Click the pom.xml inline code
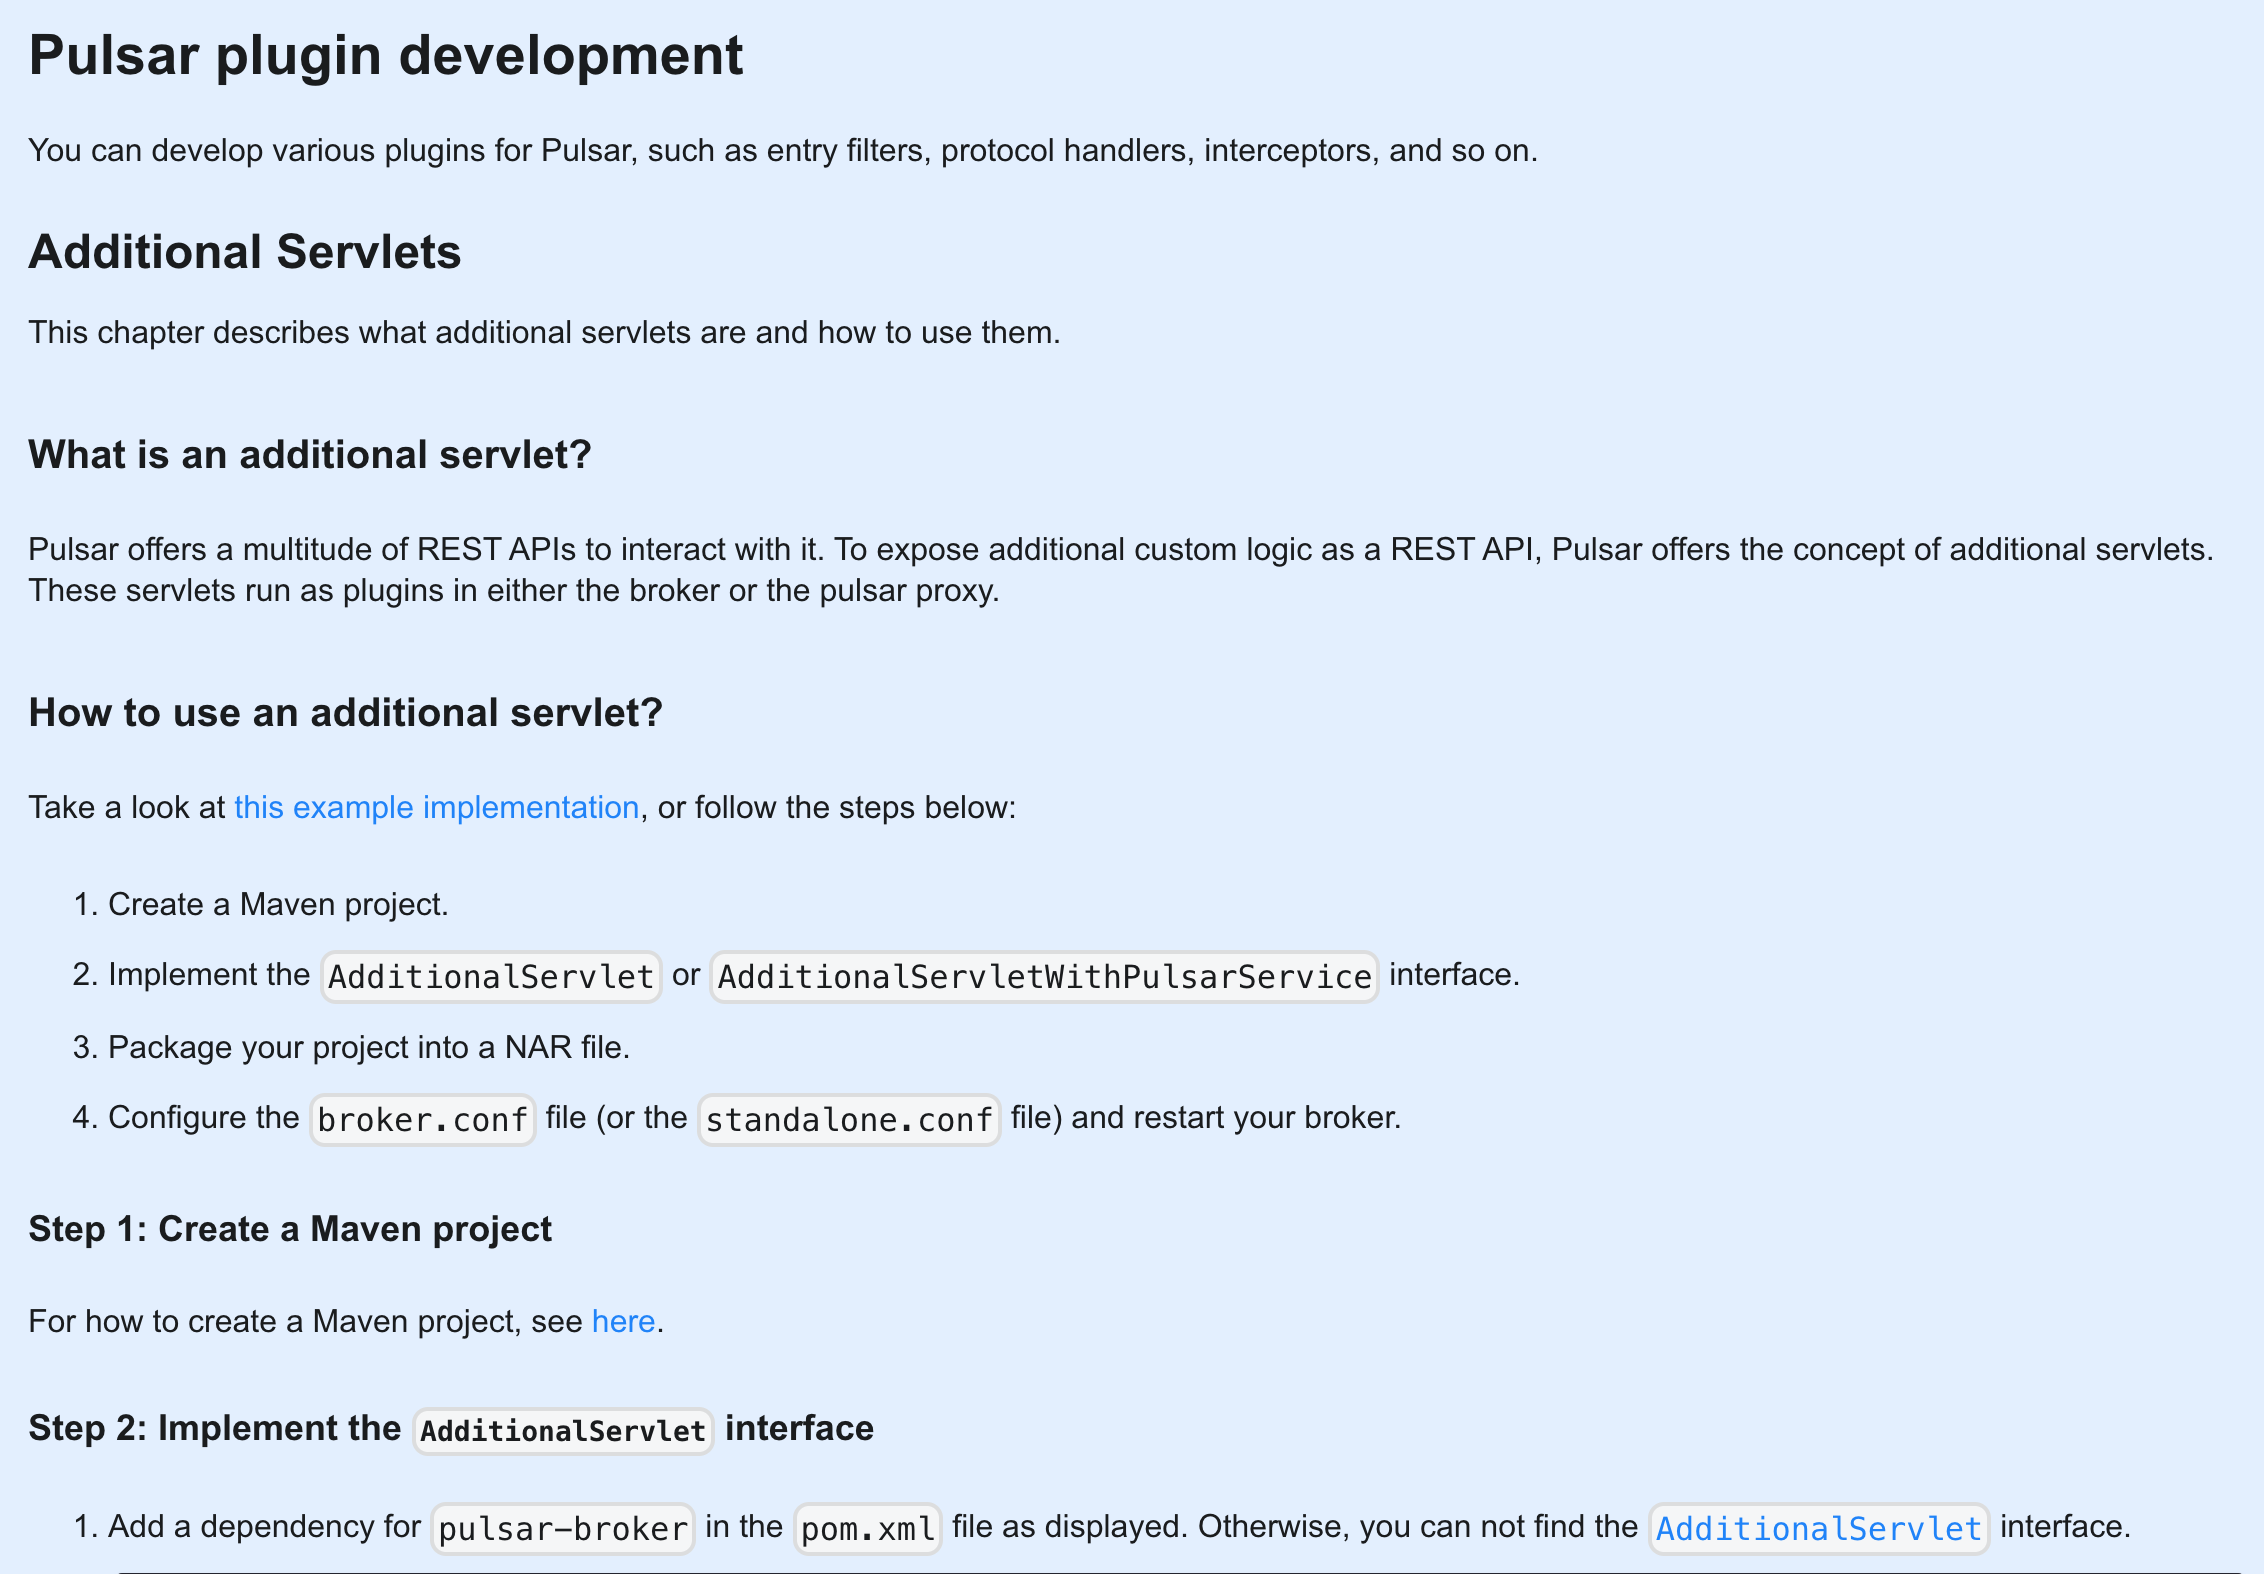2264x1574 pixels. click(867, 1528)
